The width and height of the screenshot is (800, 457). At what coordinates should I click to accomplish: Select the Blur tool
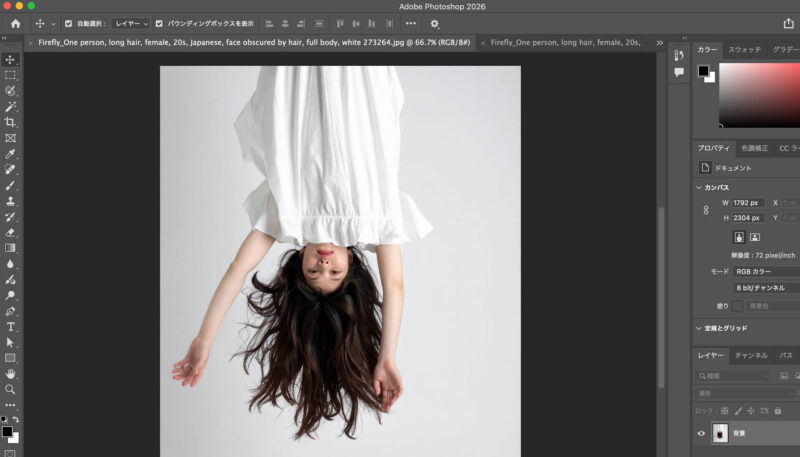[x=10, y=264]
